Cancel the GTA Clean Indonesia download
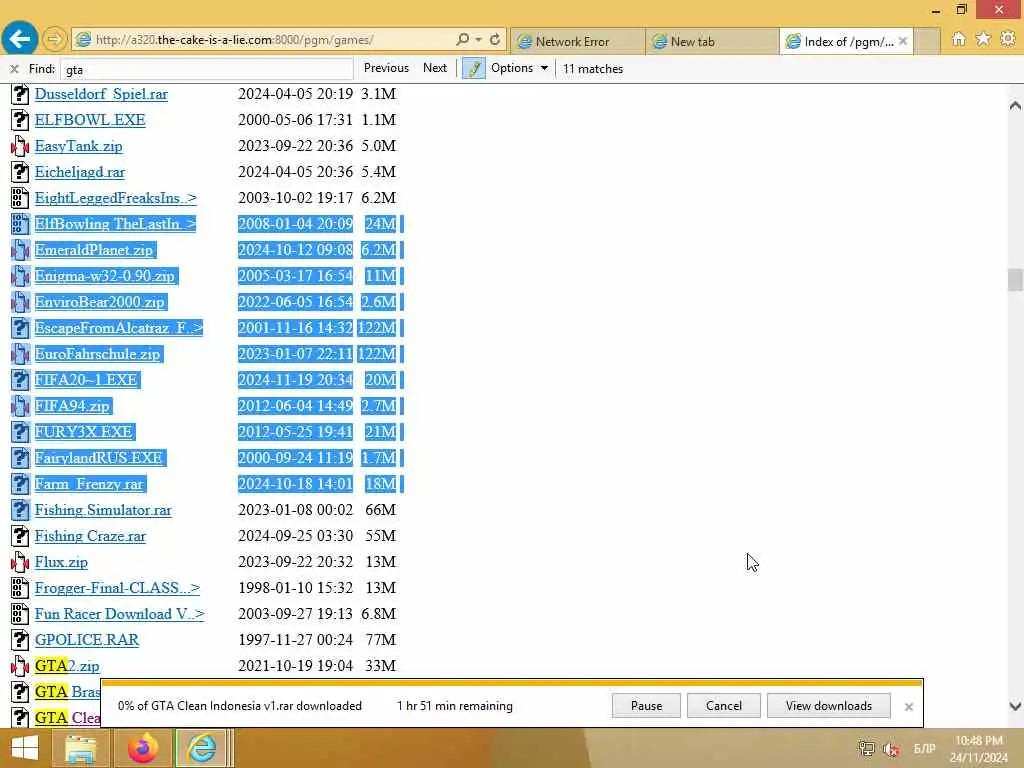 pos(724,706)
